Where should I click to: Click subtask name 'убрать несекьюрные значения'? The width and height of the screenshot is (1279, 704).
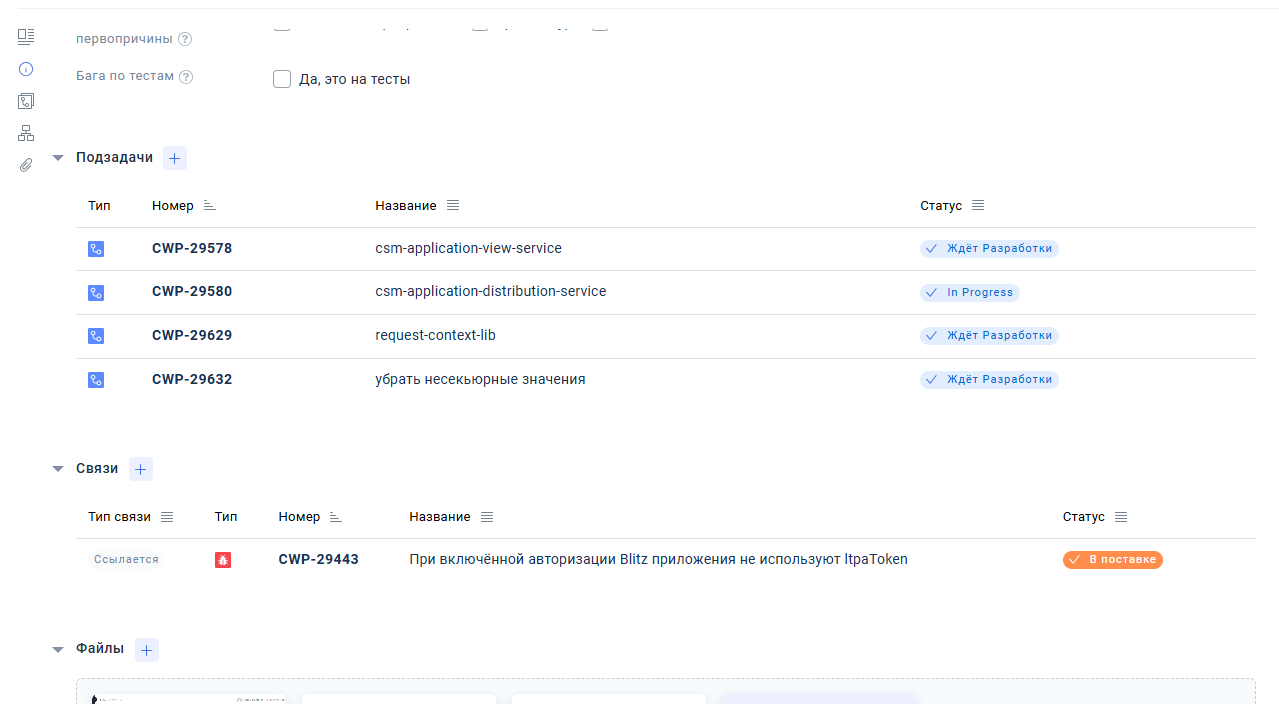(480, 379)
